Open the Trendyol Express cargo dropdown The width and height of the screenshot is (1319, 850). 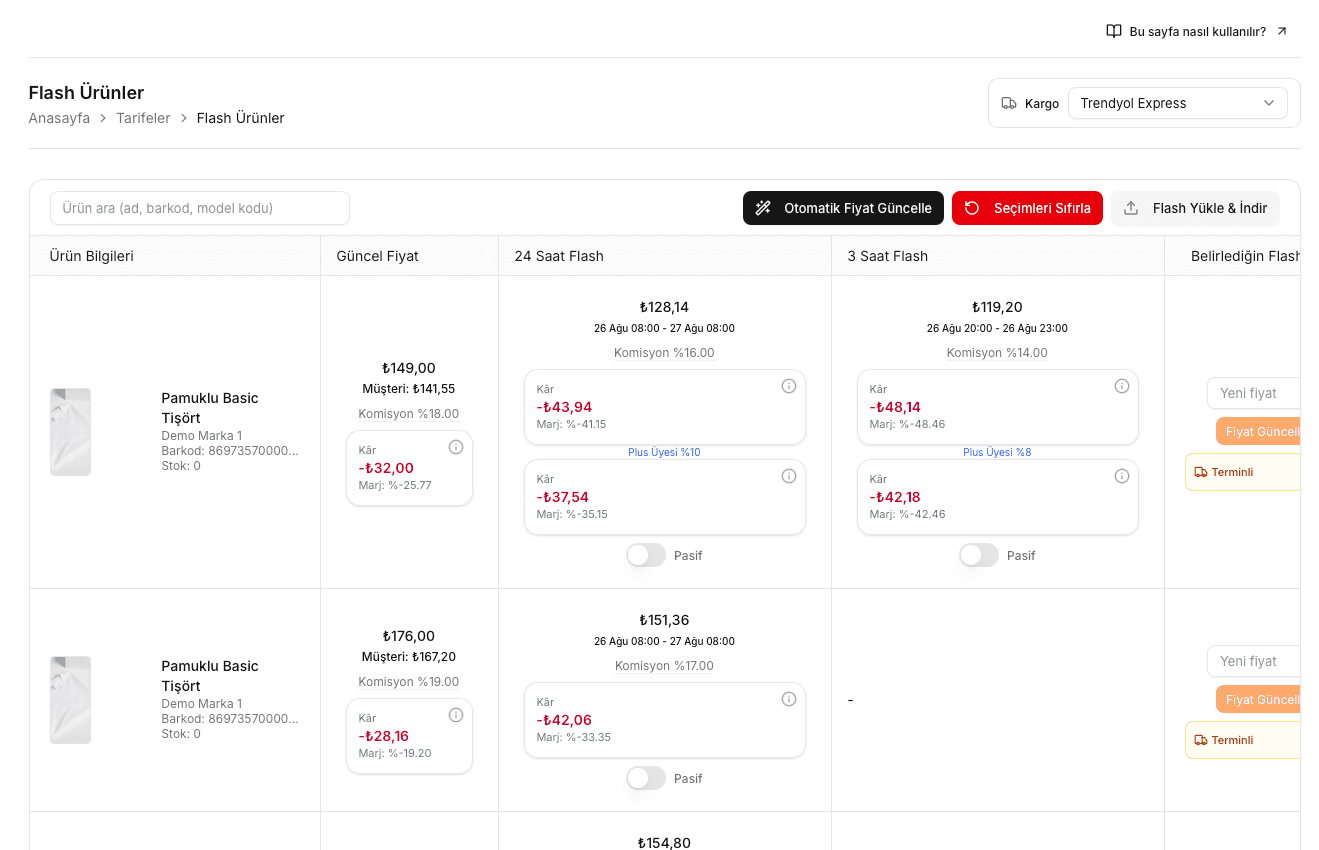tap(1177, 103)
